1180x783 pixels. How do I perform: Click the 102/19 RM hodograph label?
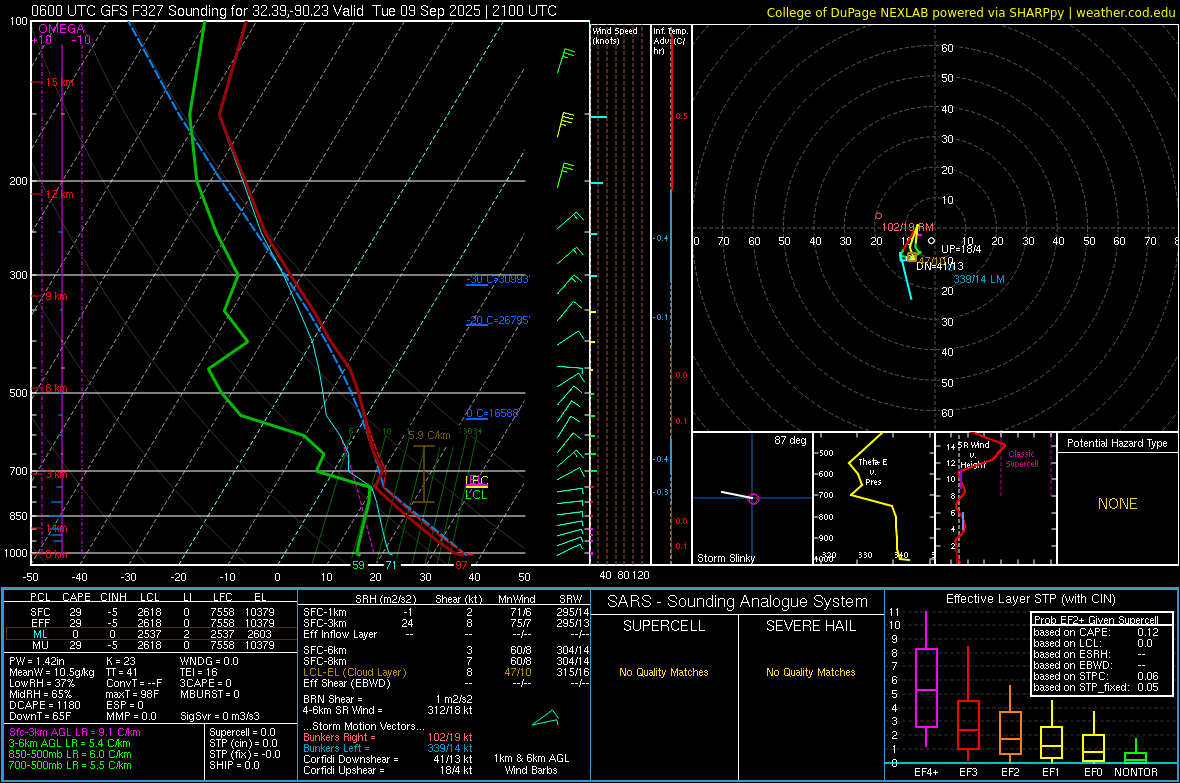click(908, 227)
